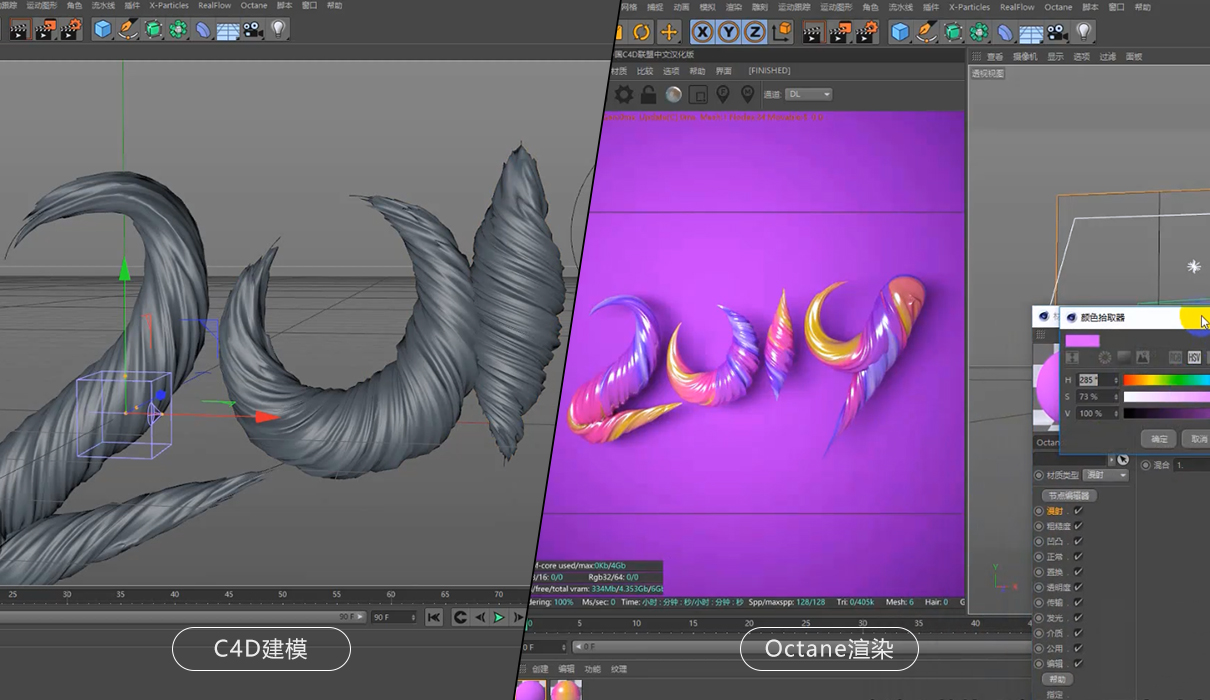
Task: Click the pink color swatch in picker
Action: coord(1082,341)
